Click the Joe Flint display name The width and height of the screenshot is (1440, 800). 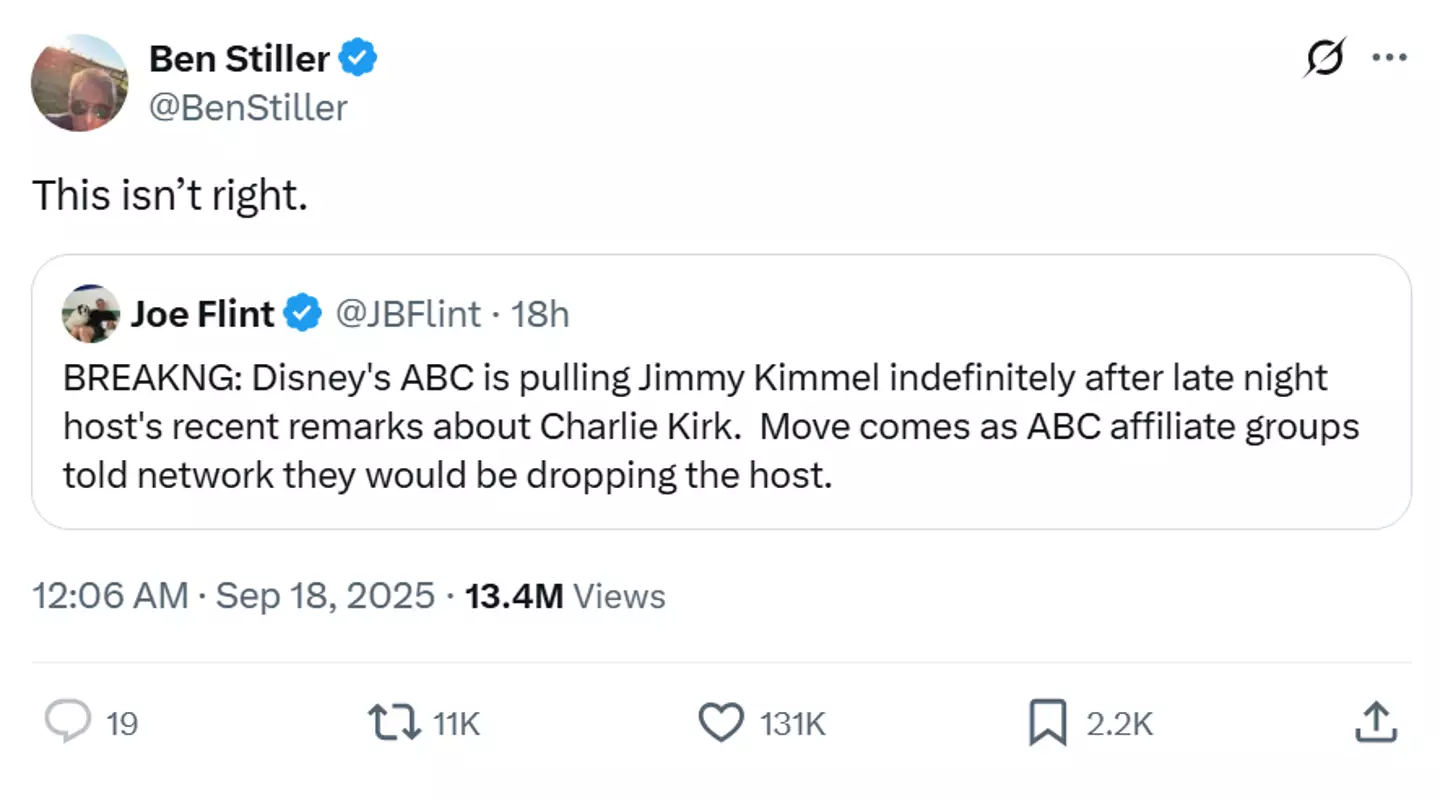(x=203, y=314)
